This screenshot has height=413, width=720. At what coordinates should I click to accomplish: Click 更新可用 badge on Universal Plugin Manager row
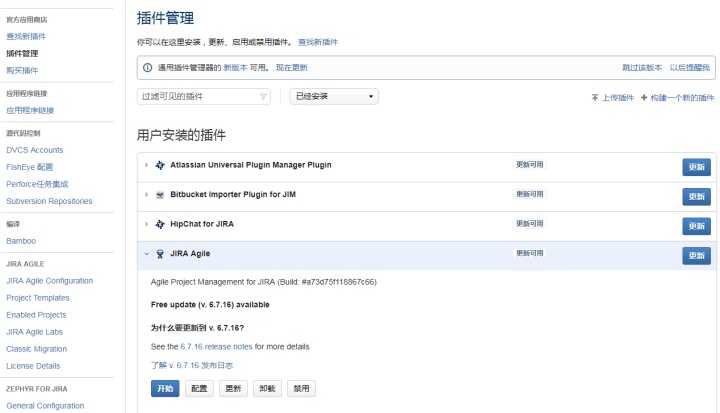(x=529, y=164)
